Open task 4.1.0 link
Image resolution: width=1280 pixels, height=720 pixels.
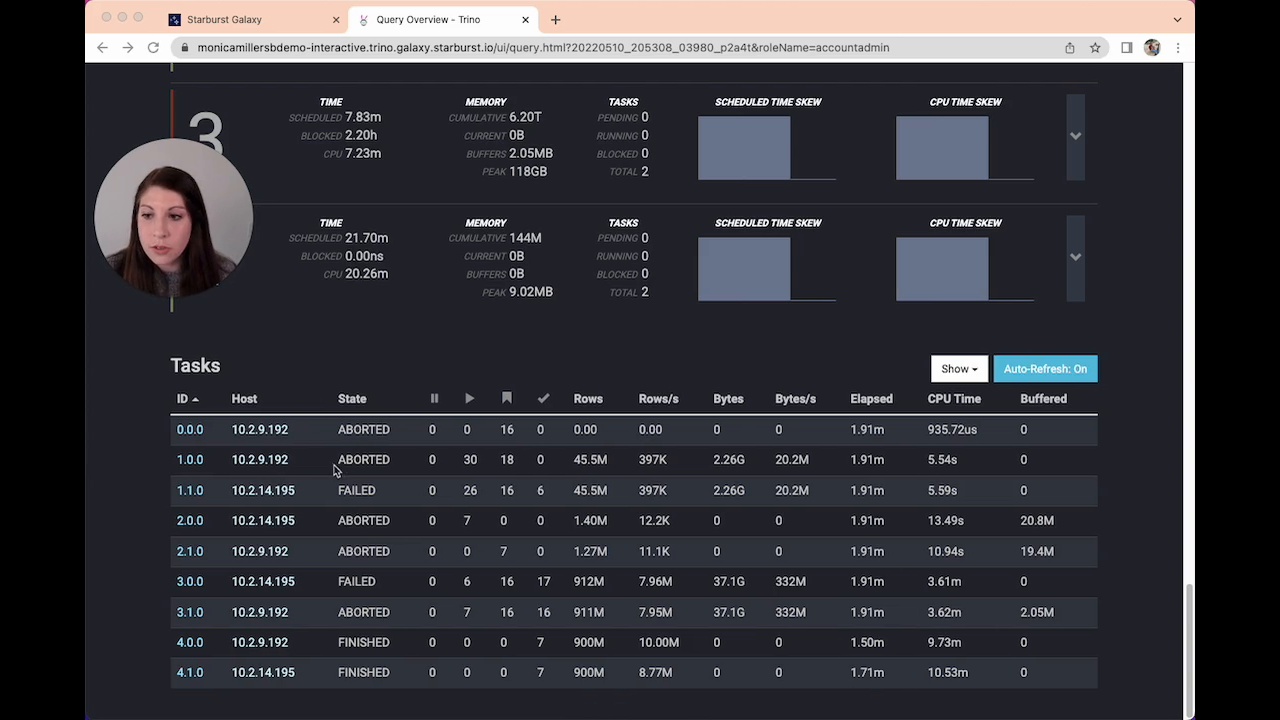click(190, 673)
